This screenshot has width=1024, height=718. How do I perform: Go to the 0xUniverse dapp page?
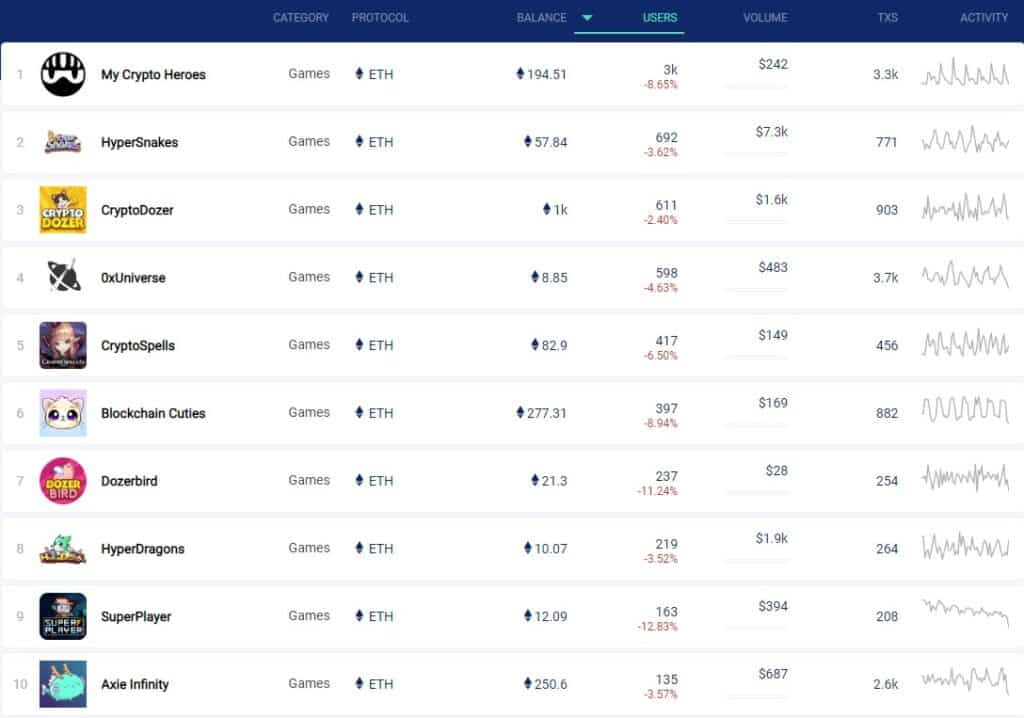(x=133, y=278)
